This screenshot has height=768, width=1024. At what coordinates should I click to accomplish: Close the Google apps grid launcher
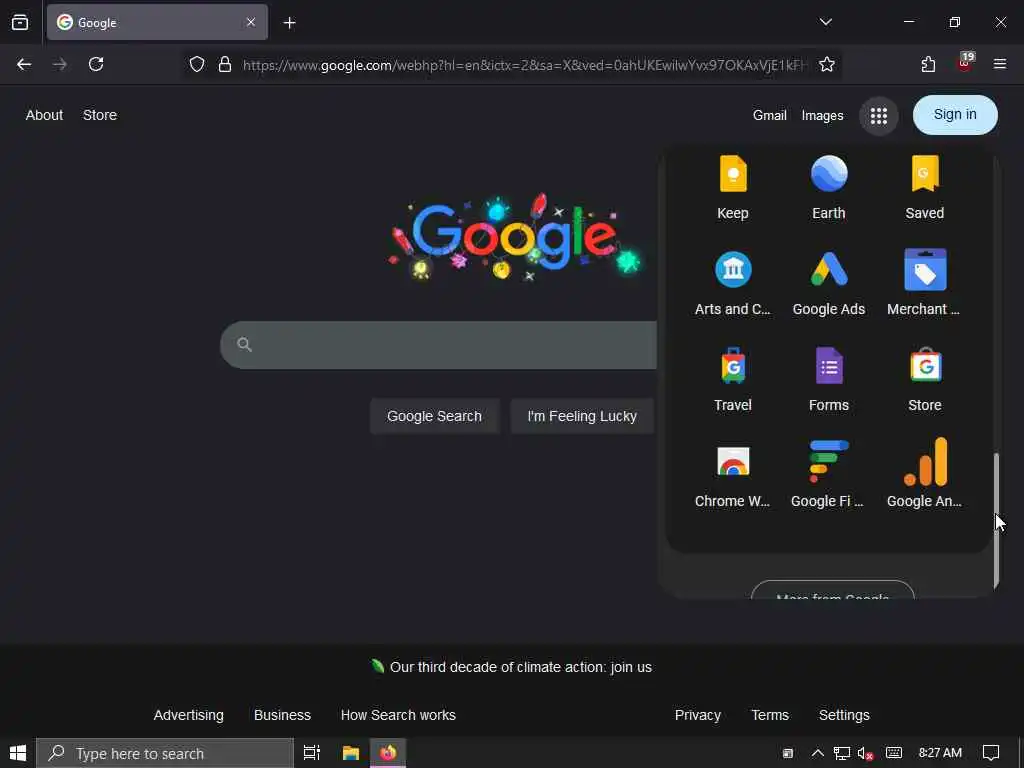pyautogui.click(x=879, y=116)
